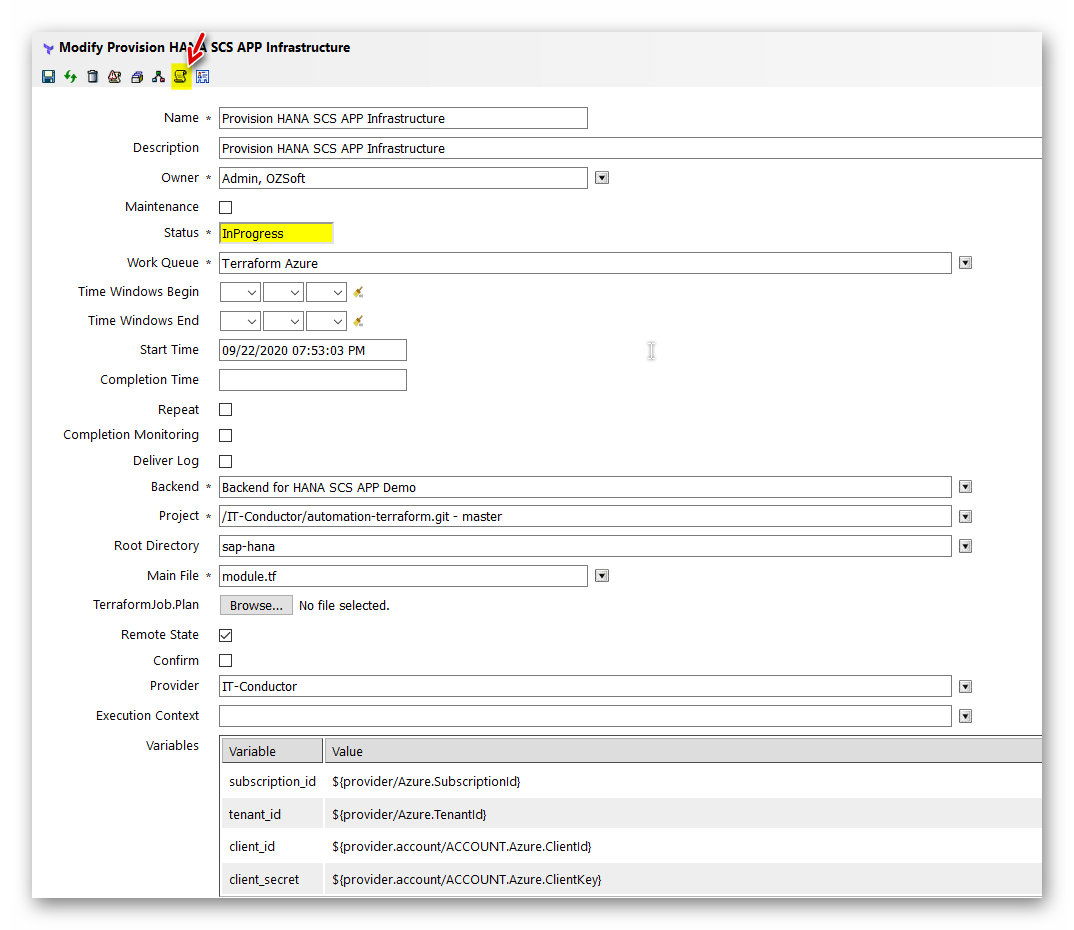Image resolution: width=1074 pixels, height=930 pixels.
Task: Open the Work Queue dropdown arrow
Action: coord(966,263)
